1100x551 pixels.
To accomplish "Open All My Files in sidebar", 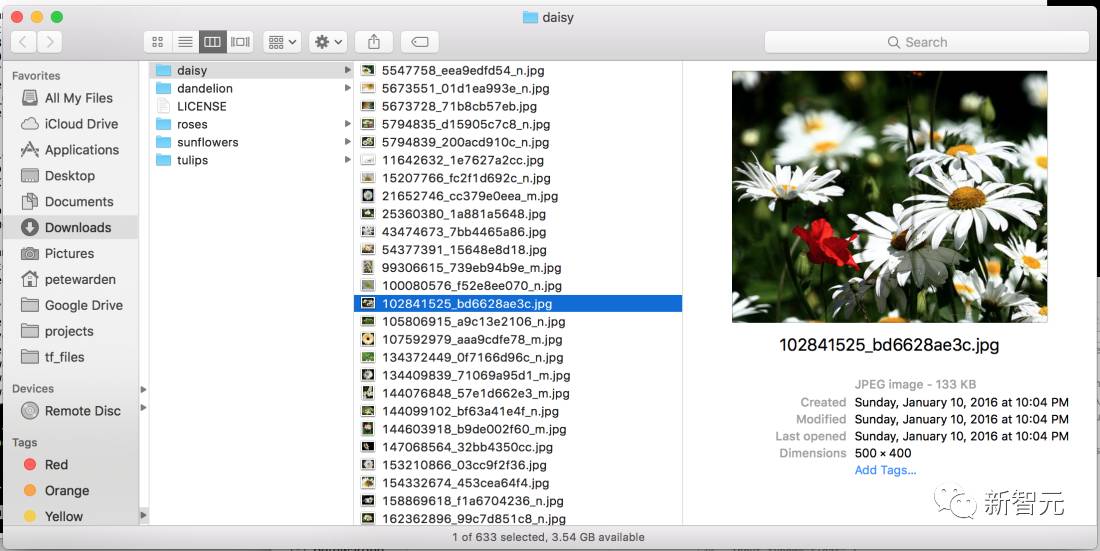I will (71, 98).
